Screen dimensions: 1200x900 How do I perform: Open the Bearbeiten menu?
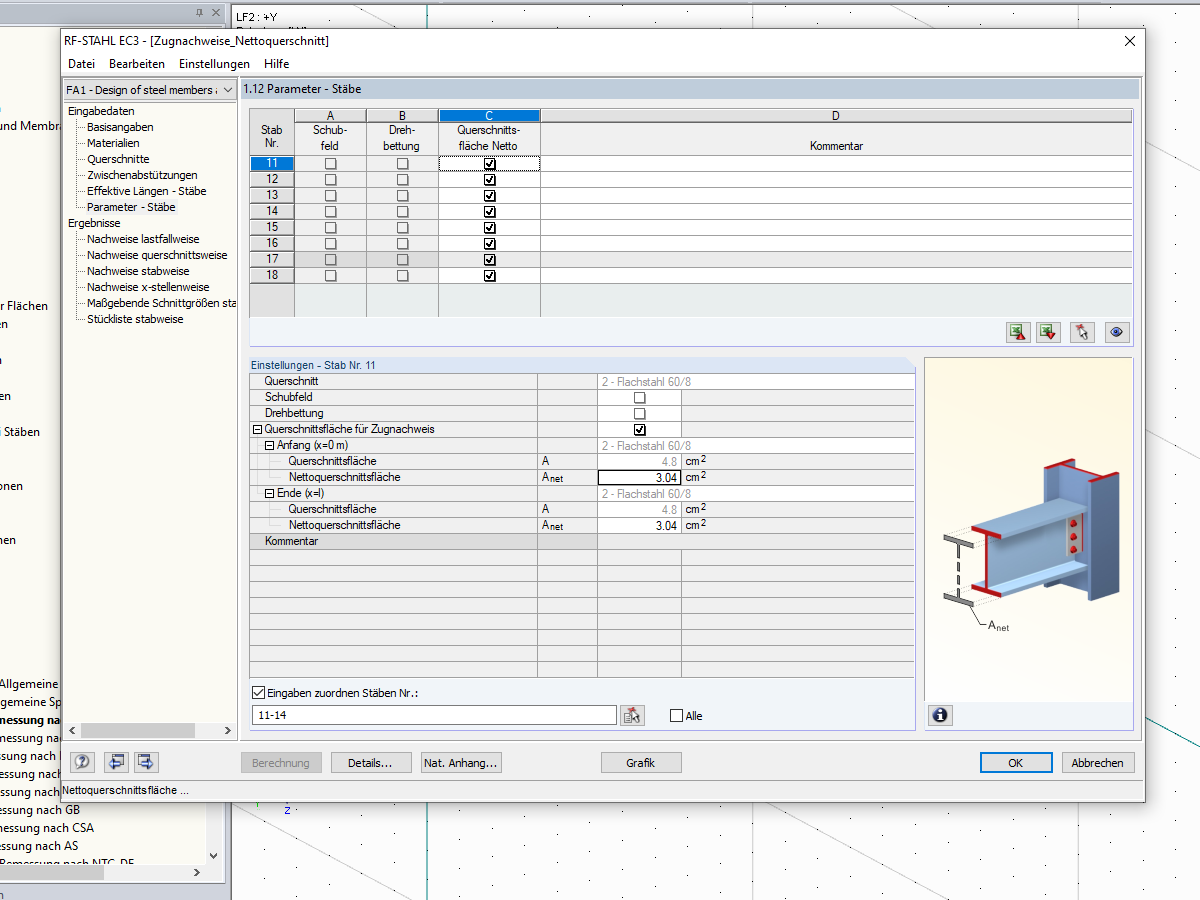pyautogui.click(x=137, y=64)
